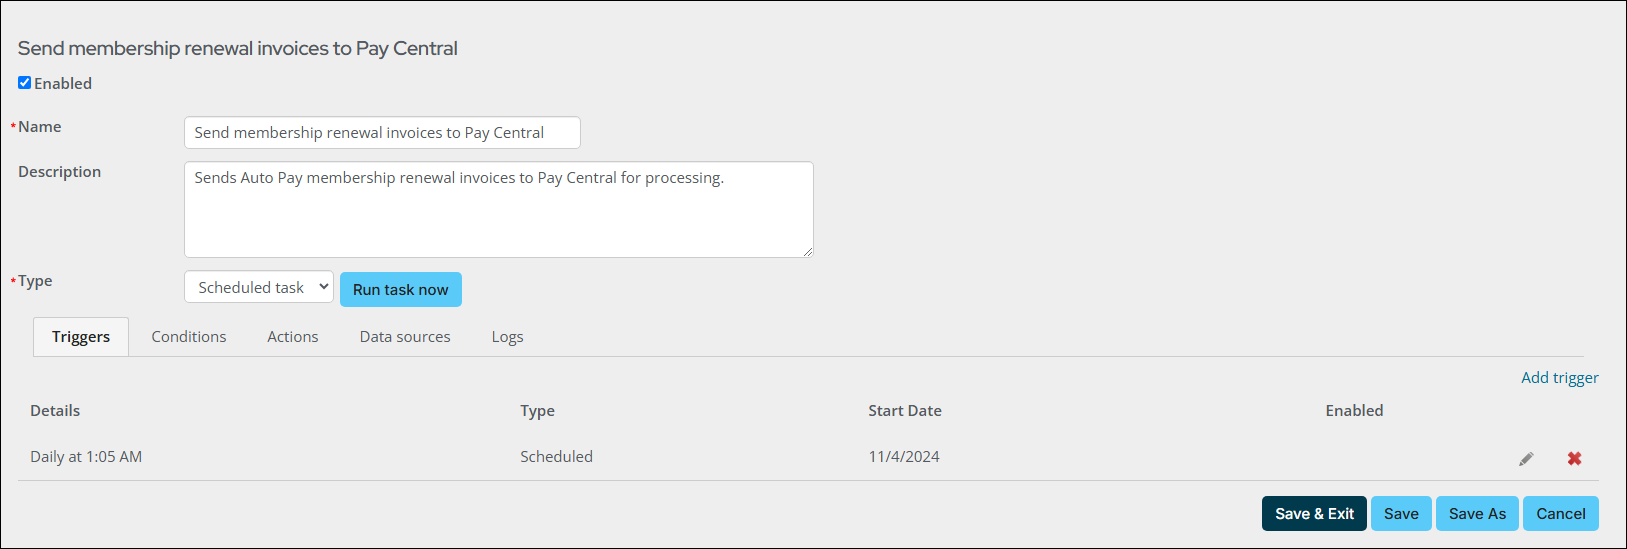Viewport: 1627px width, 549px height.
Task: Uncheck the Enabled checkbox
Action: tap(25, 83)
